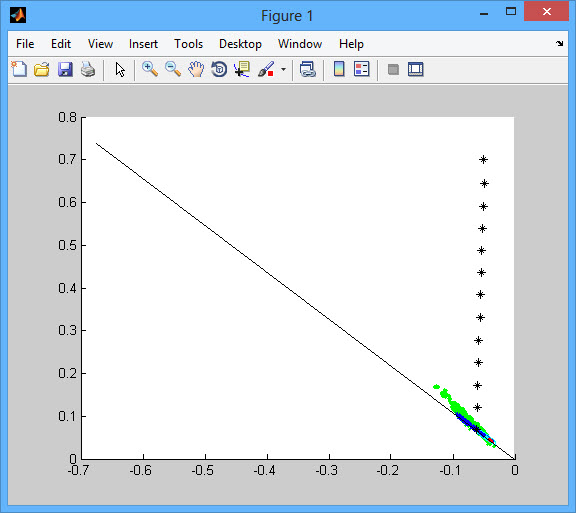576x513 pixels.
Task: Save figure with floppy disk icon
Action: point(65,69)
